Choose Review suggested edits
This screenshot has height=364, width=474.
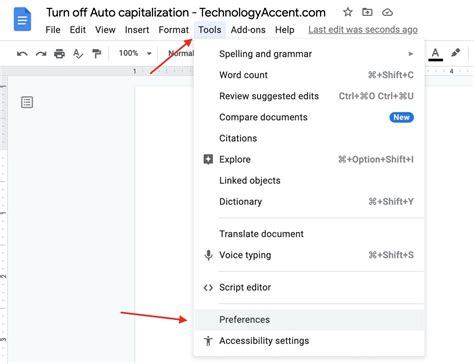tap(309, 96)
